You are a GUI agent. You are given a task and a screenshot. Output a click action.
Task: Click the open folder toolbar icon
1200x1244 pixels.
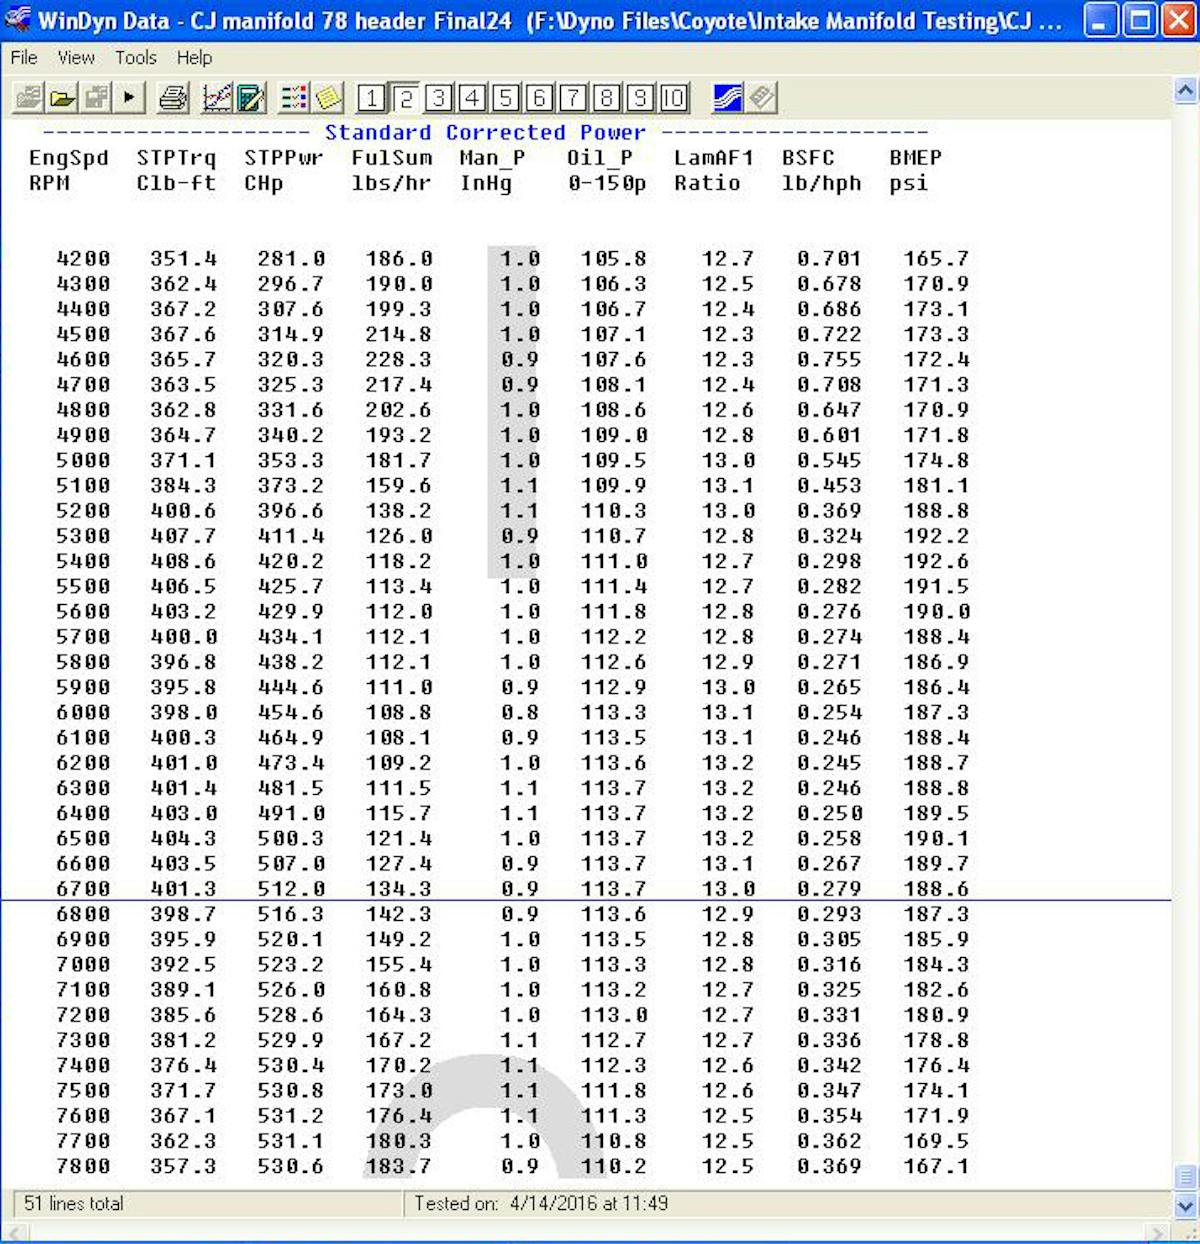pyautogui.click(x=62, y=97)
